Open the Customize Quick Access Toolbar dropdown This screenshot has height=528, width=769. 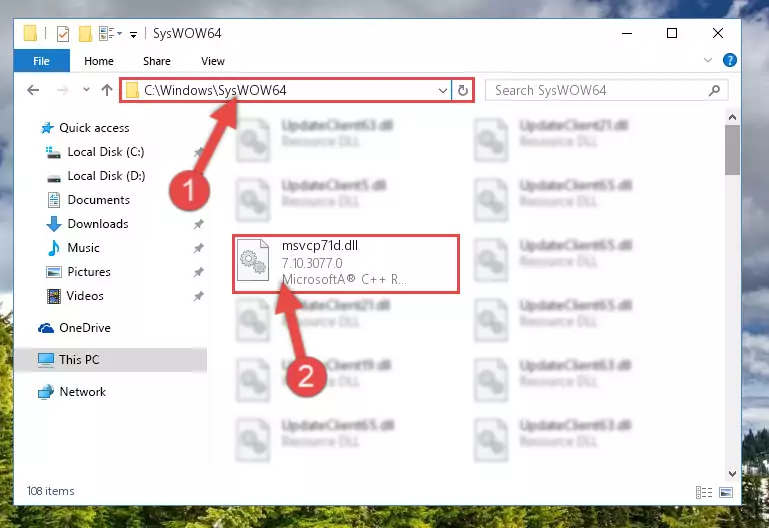coord(133,34)
